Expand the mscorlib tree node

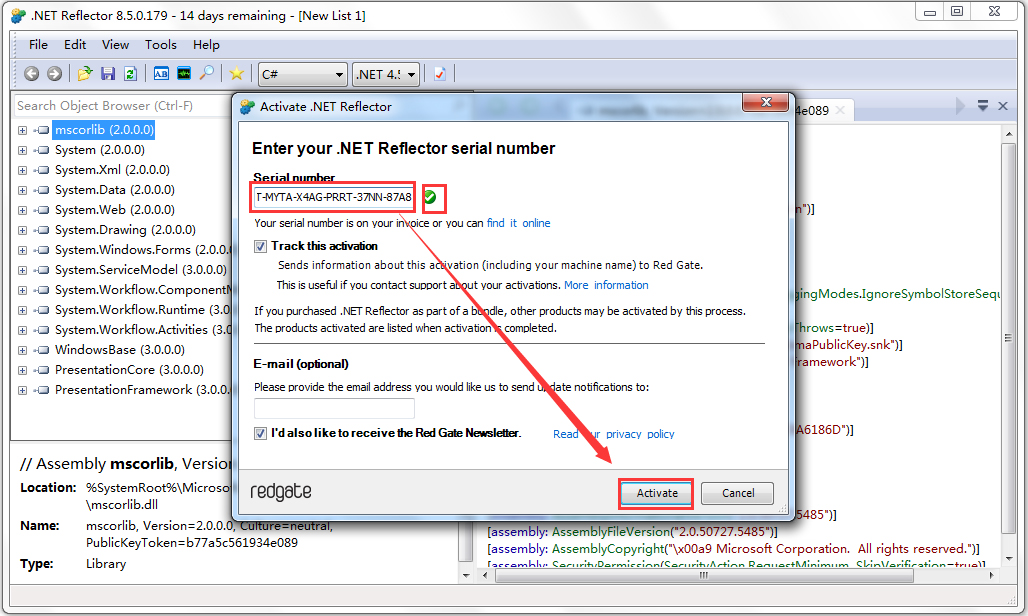point(22,129)
